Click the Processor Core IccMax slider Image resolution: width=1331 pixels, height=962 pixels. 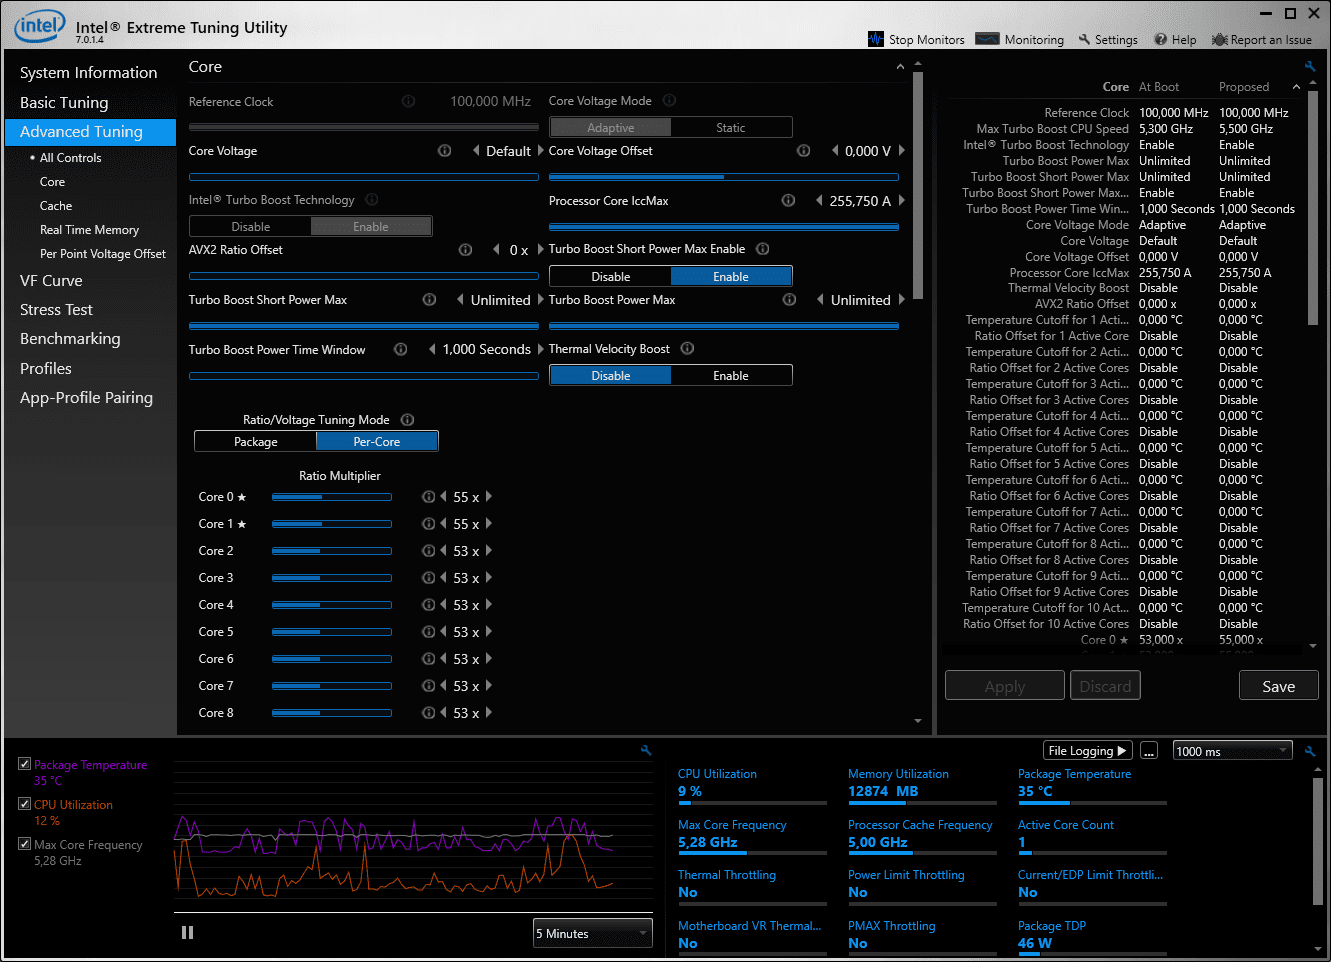point(724,227)
